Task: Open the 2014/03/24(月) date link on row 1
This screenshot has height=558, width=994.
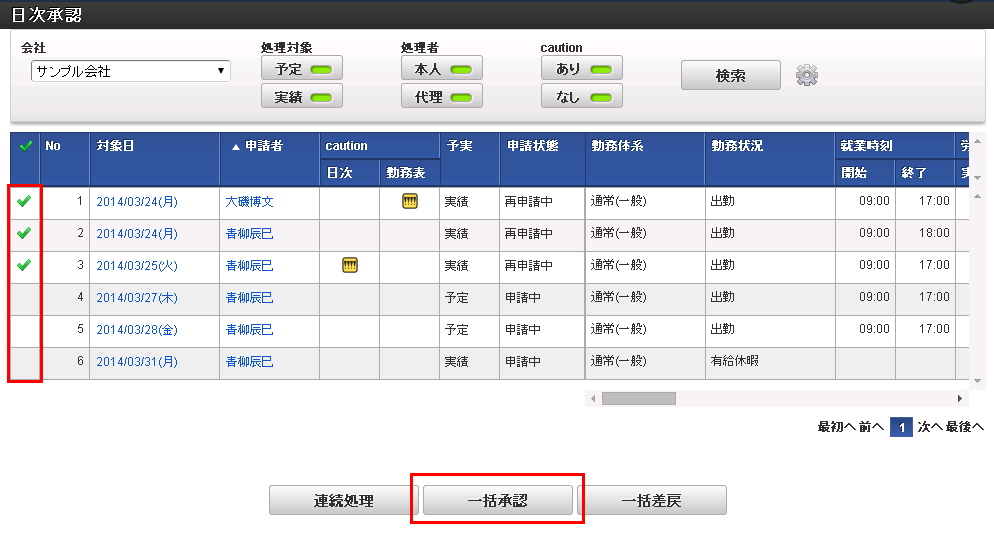Action: pyautogui.click(x=137, y=202)
